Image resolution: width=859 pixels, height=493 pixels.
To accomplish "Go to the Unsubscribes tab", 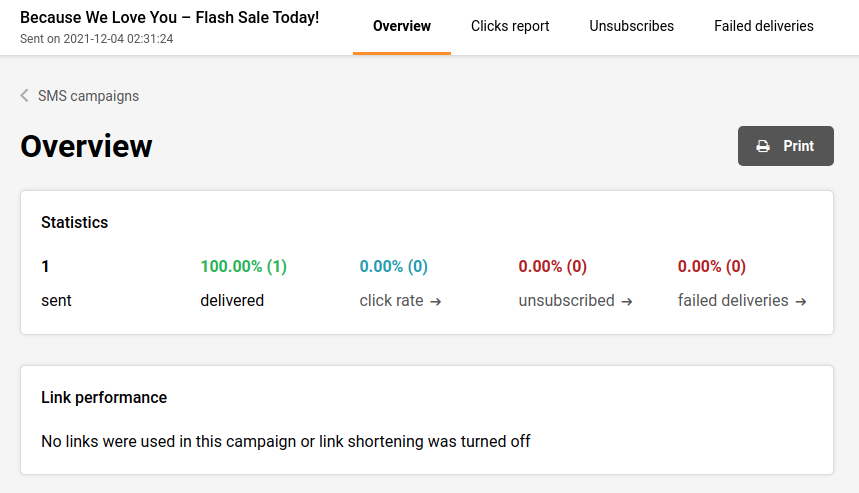I will point(631,26).
